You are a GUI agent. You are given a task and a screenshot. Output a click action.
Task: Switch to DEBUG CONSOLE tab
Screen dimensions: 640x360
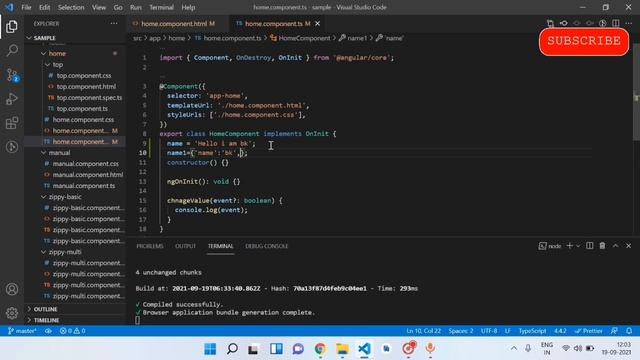coord(267,246)
